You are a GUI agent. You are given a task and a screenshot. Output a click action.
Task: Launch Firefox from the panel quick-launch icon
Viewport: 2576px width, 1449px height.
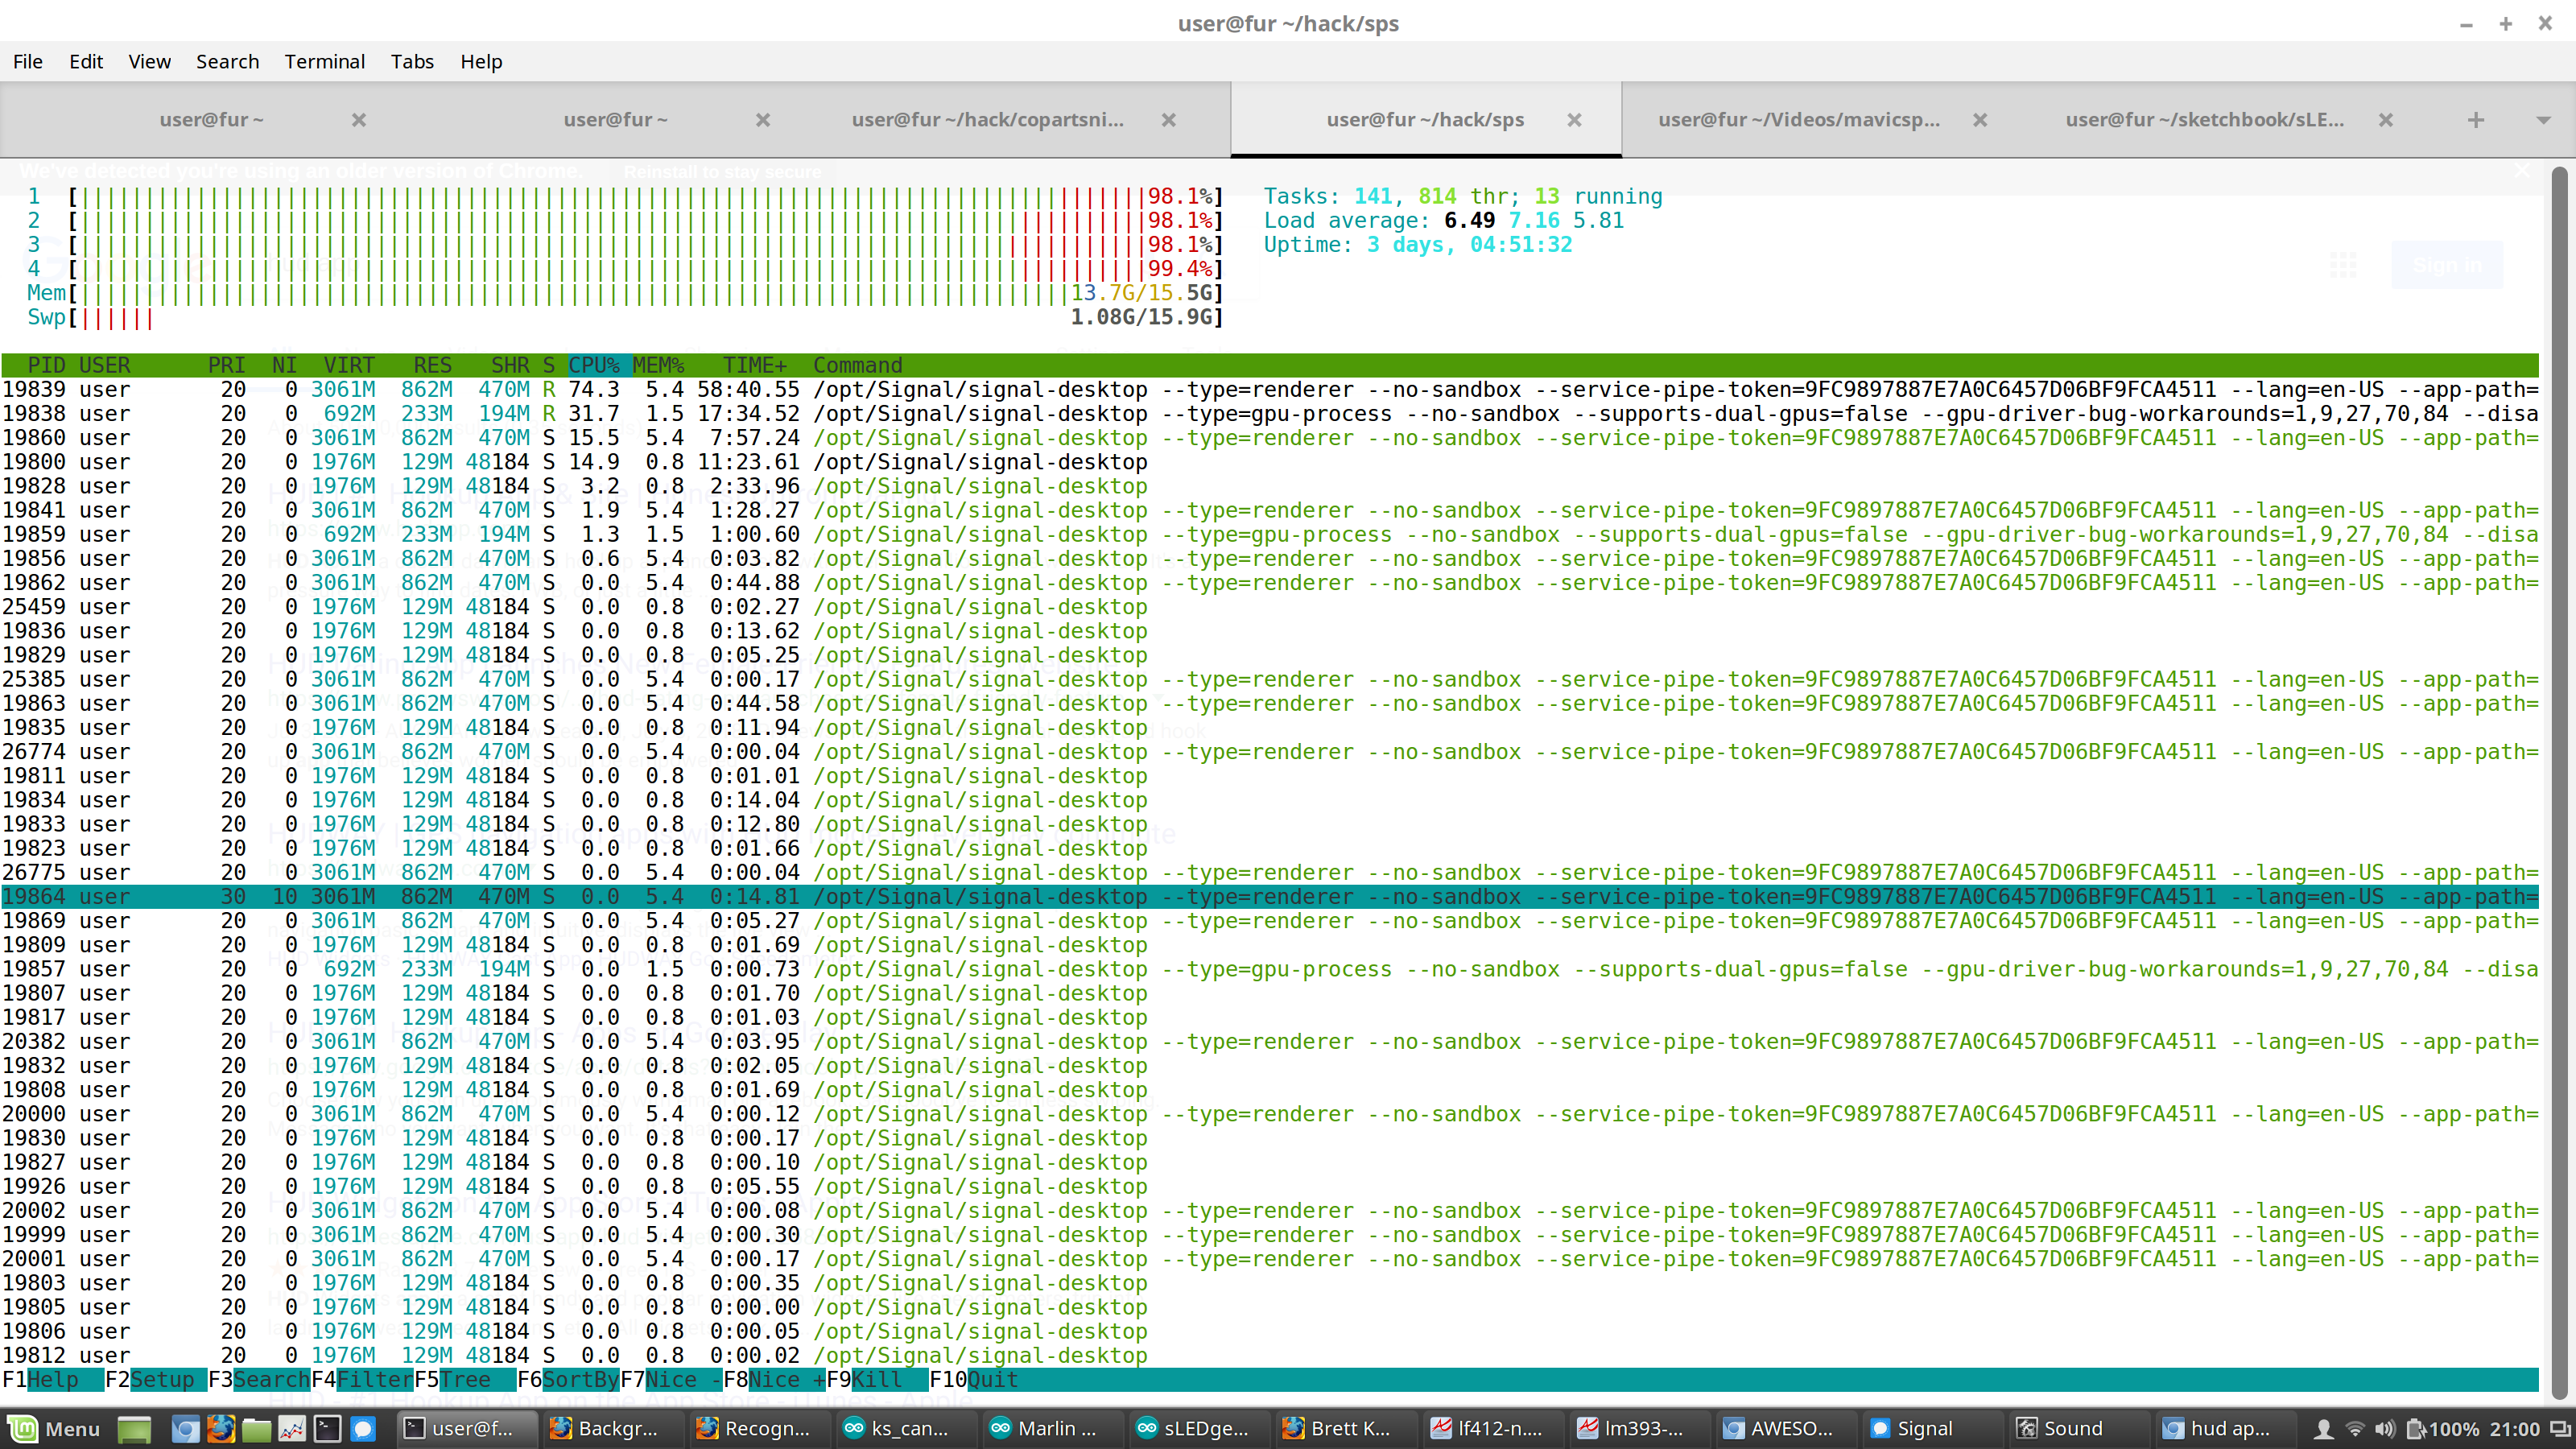point(221,1428)
